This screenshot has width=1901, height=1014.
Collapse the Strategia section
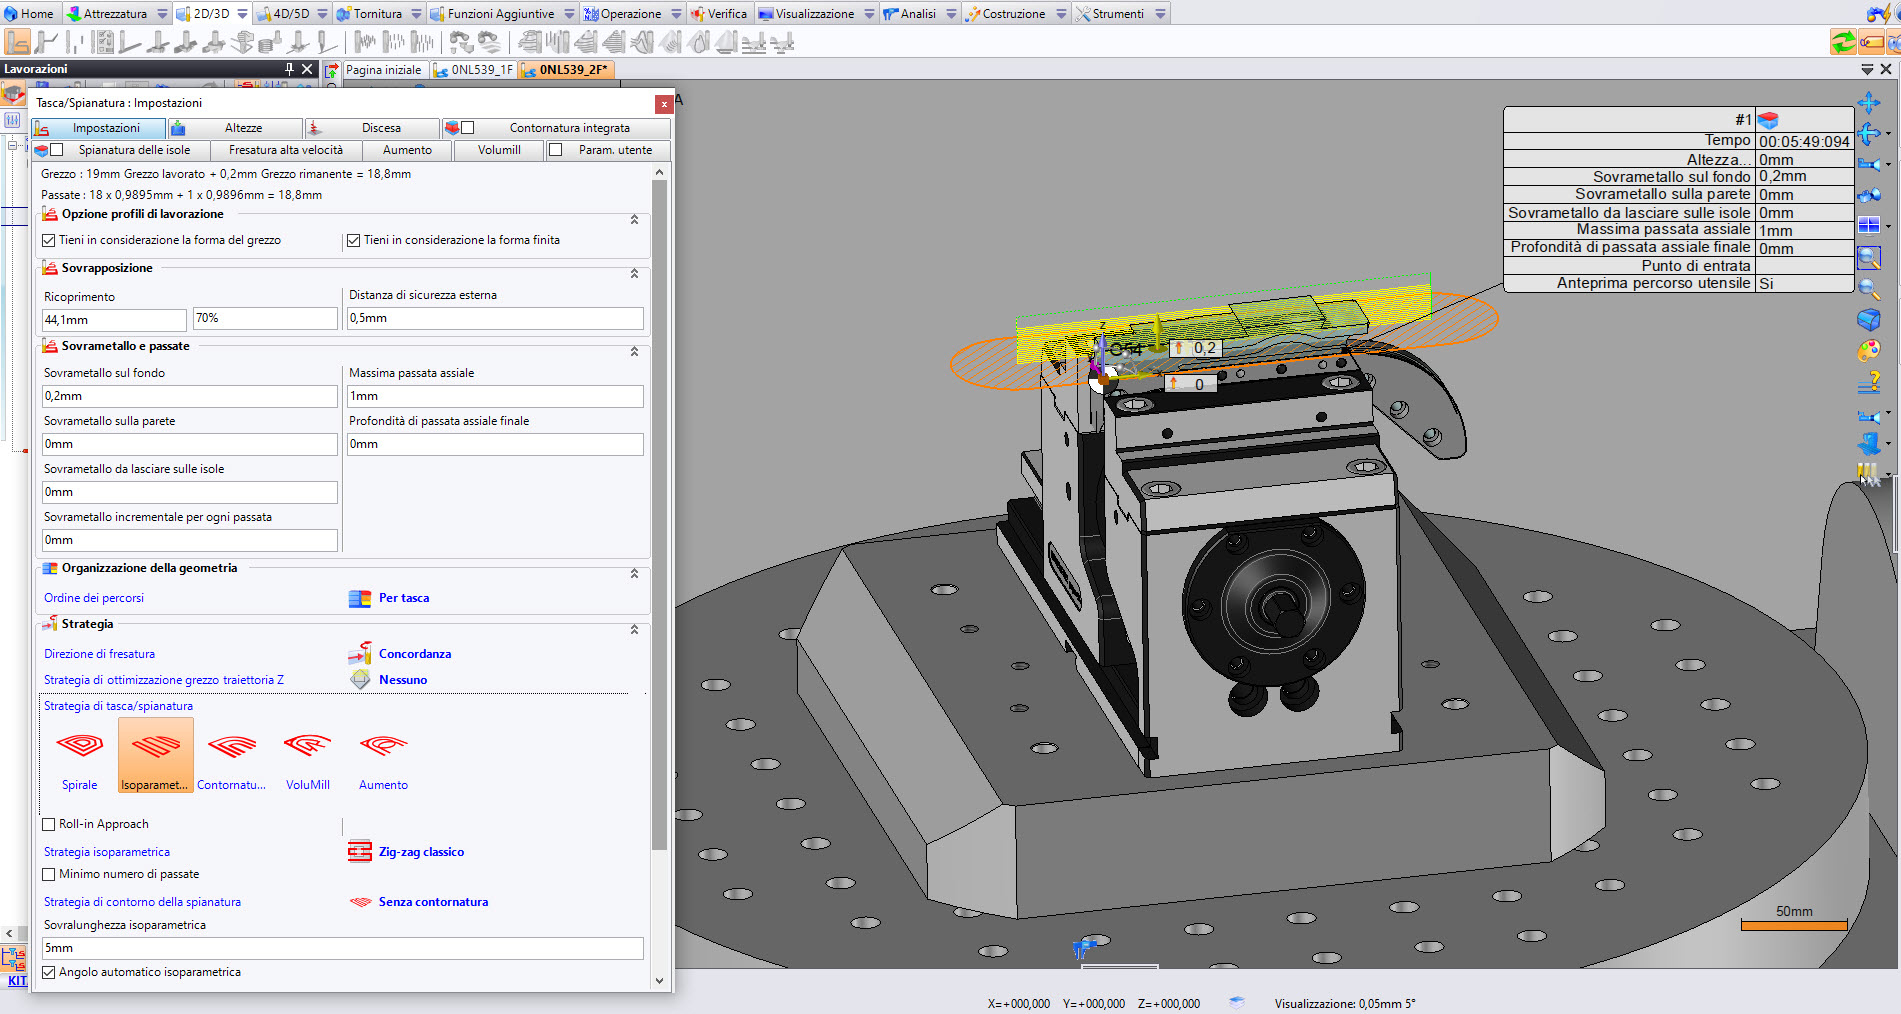634,629
